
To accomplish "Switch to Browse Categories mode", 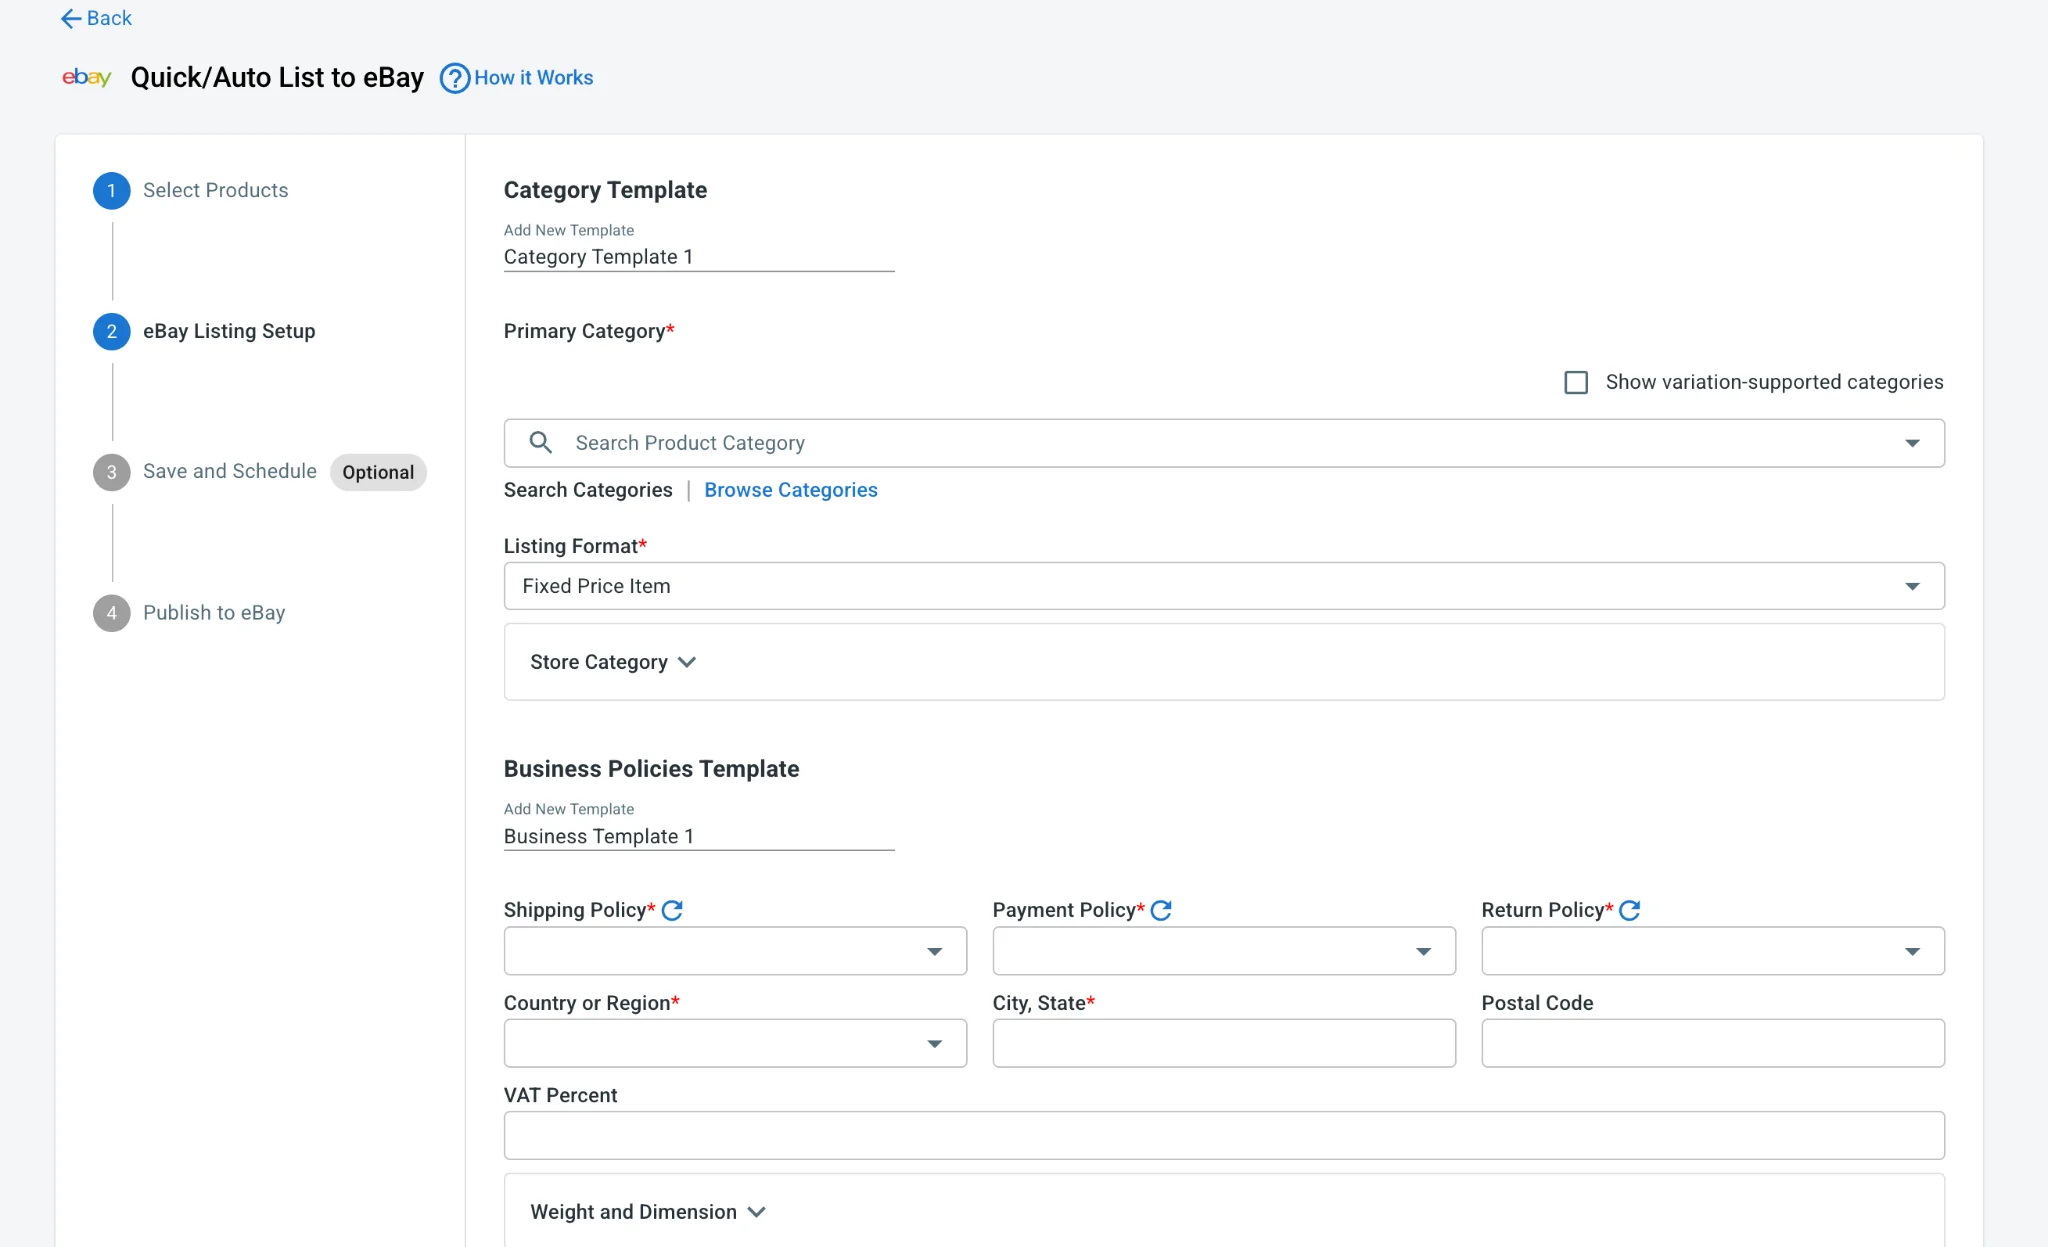I will click(x=791, y=490).
